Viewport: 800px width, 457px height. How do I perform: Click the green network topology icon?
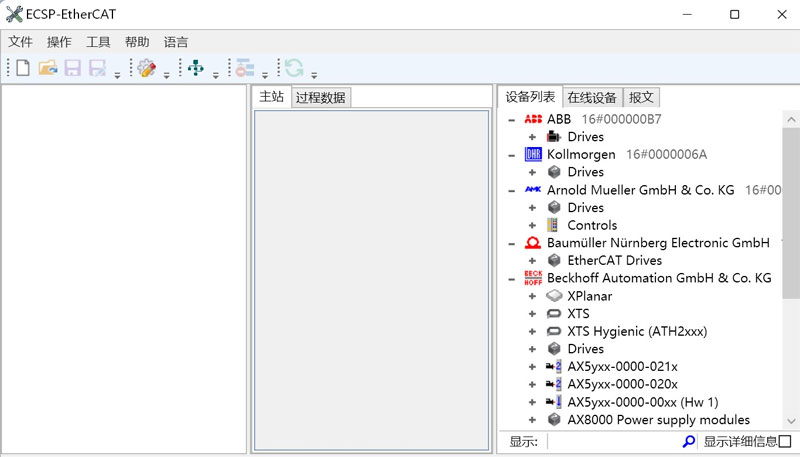[195, 67]
